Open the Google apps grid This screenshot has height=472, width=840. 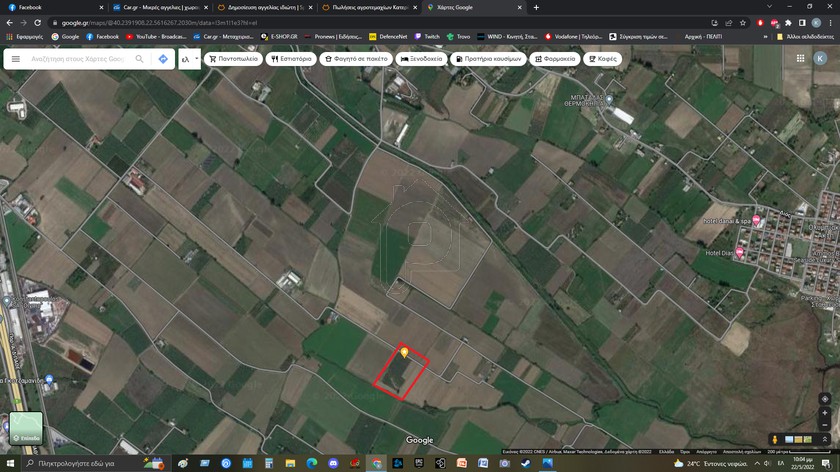point(800,58)
